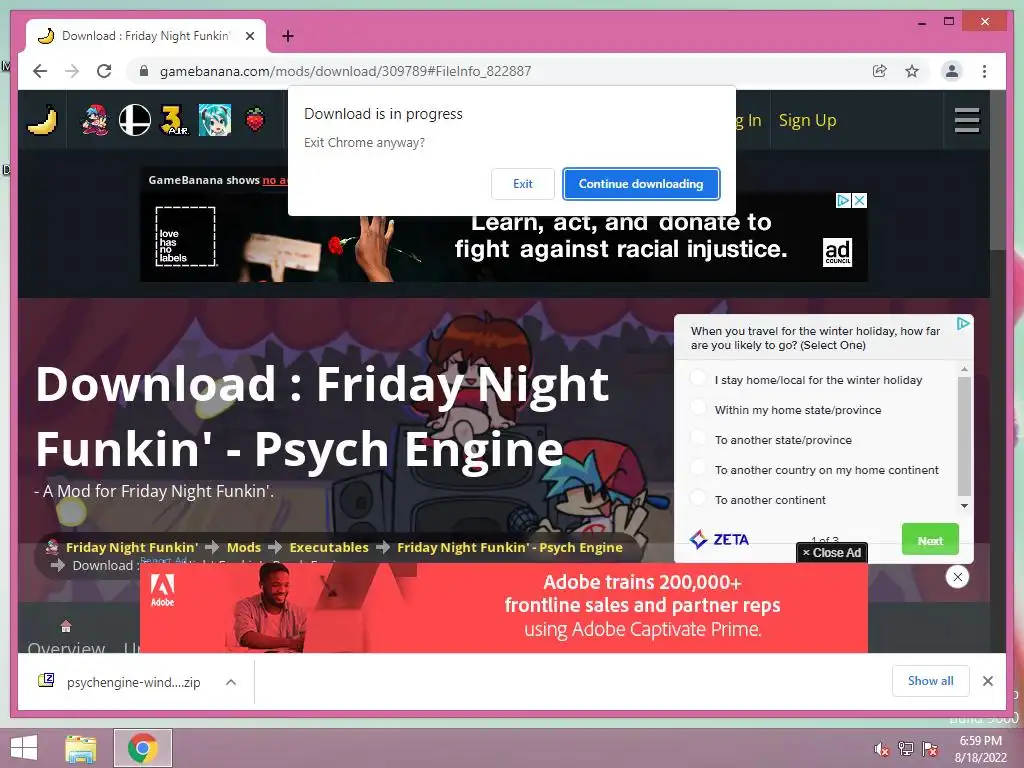This screenshot has width=1024, height=768.
Task: Open the Executables breadcrumb link
Action: coord(329,547)
